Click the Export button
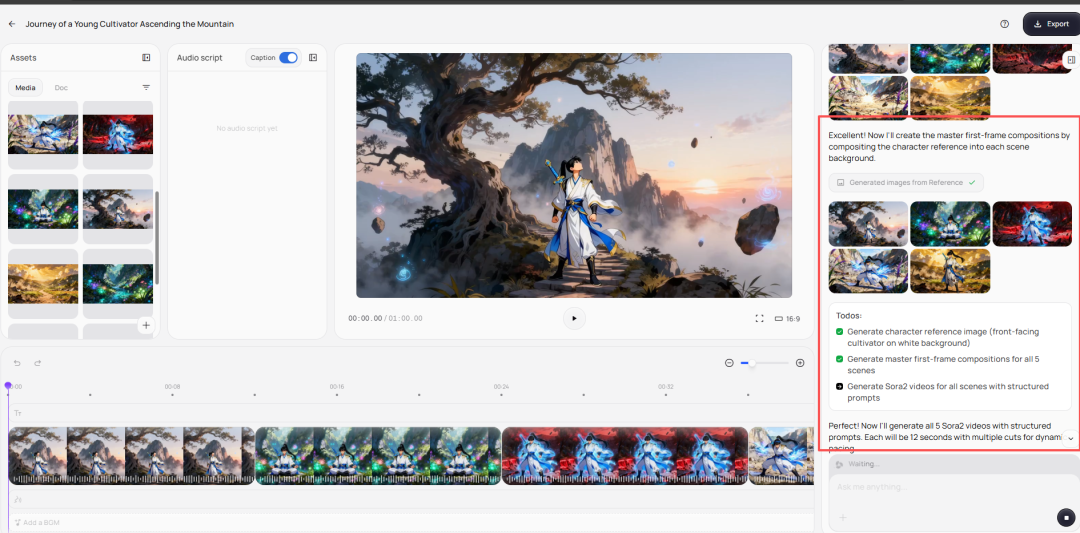 [1050, 24]
